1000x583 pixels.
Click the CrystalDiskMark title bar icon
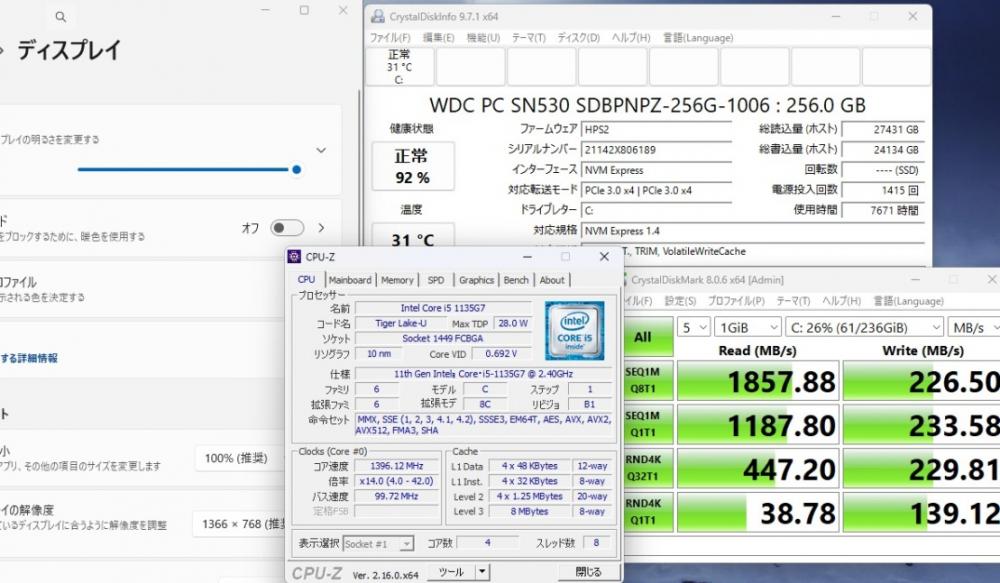626,279
